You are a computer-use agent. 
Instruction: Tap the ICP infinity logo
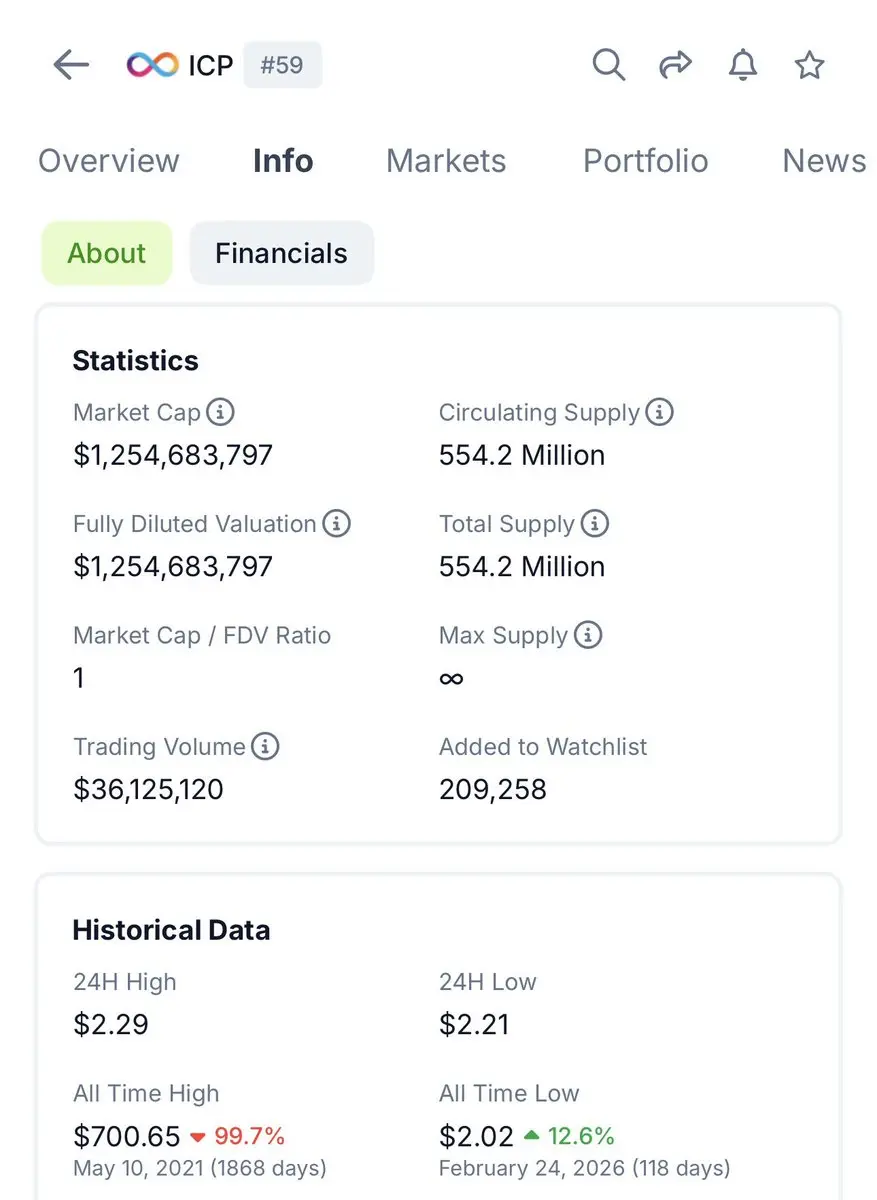(x=152, y=66)
